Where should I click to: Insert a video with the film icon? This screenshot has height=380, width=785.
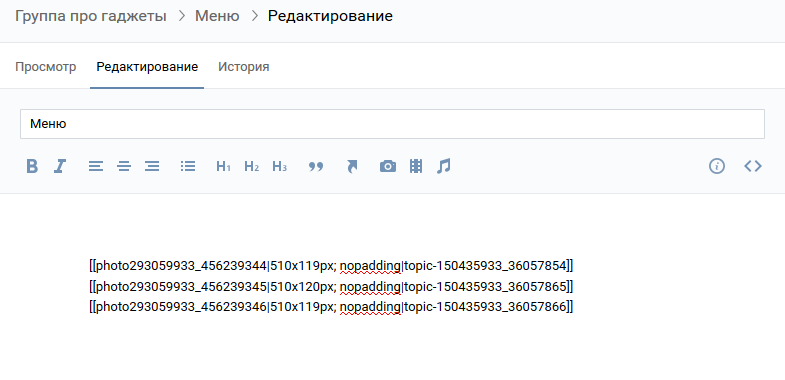(x=416, y=166)
